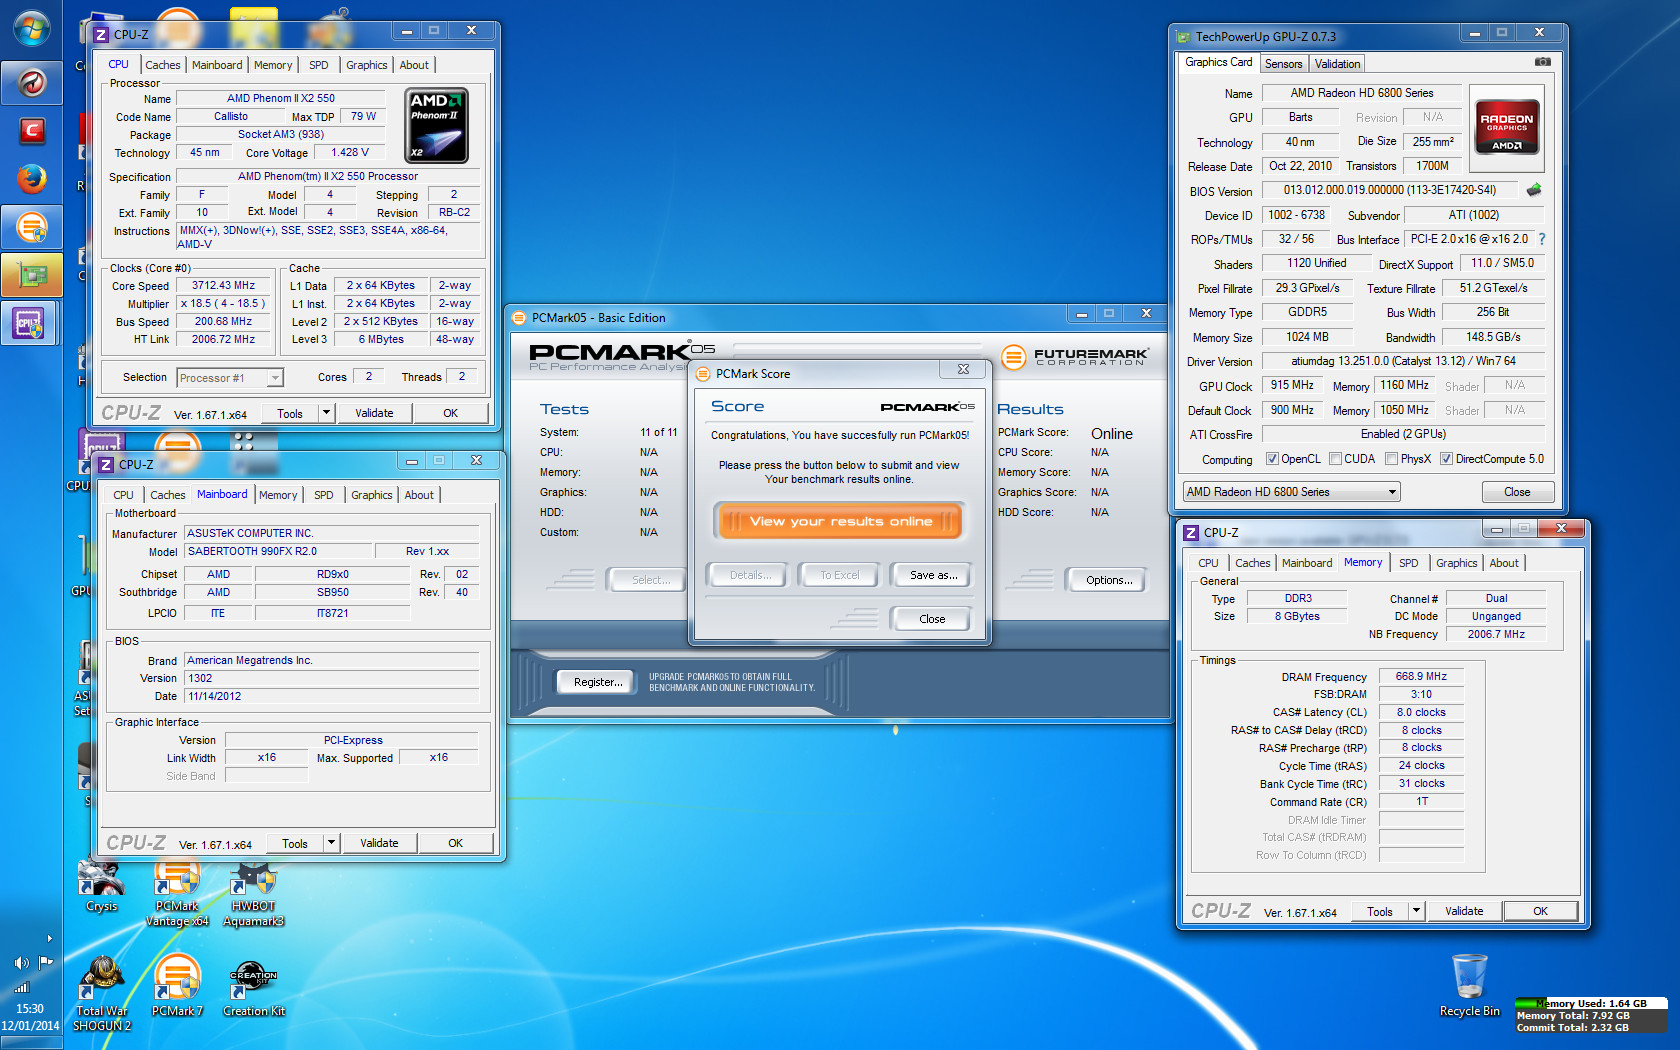Open the Crysis desktop shortcut
This screenshot has height=1050, width=1680.
(101, 887)
